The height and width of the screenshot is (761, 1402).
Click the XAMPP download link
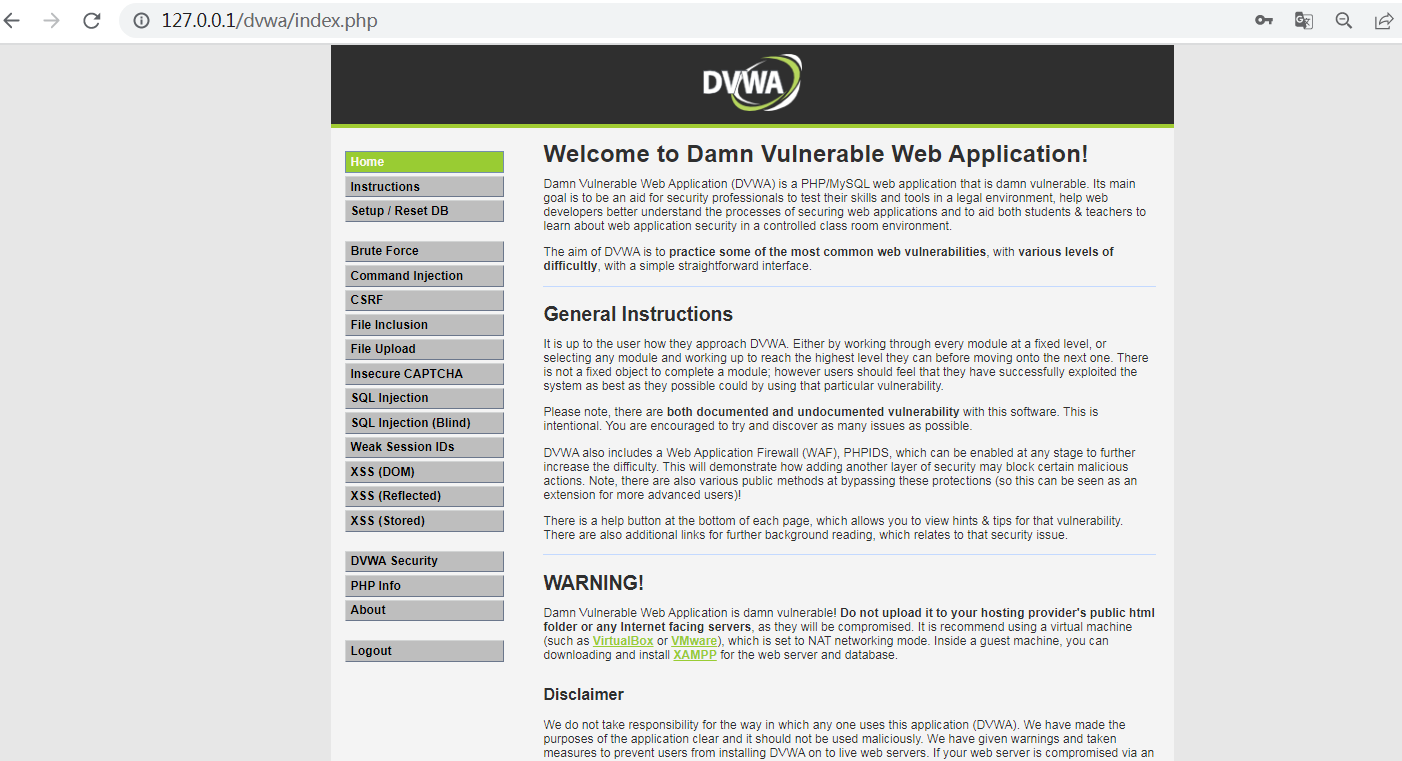[694, 654]
